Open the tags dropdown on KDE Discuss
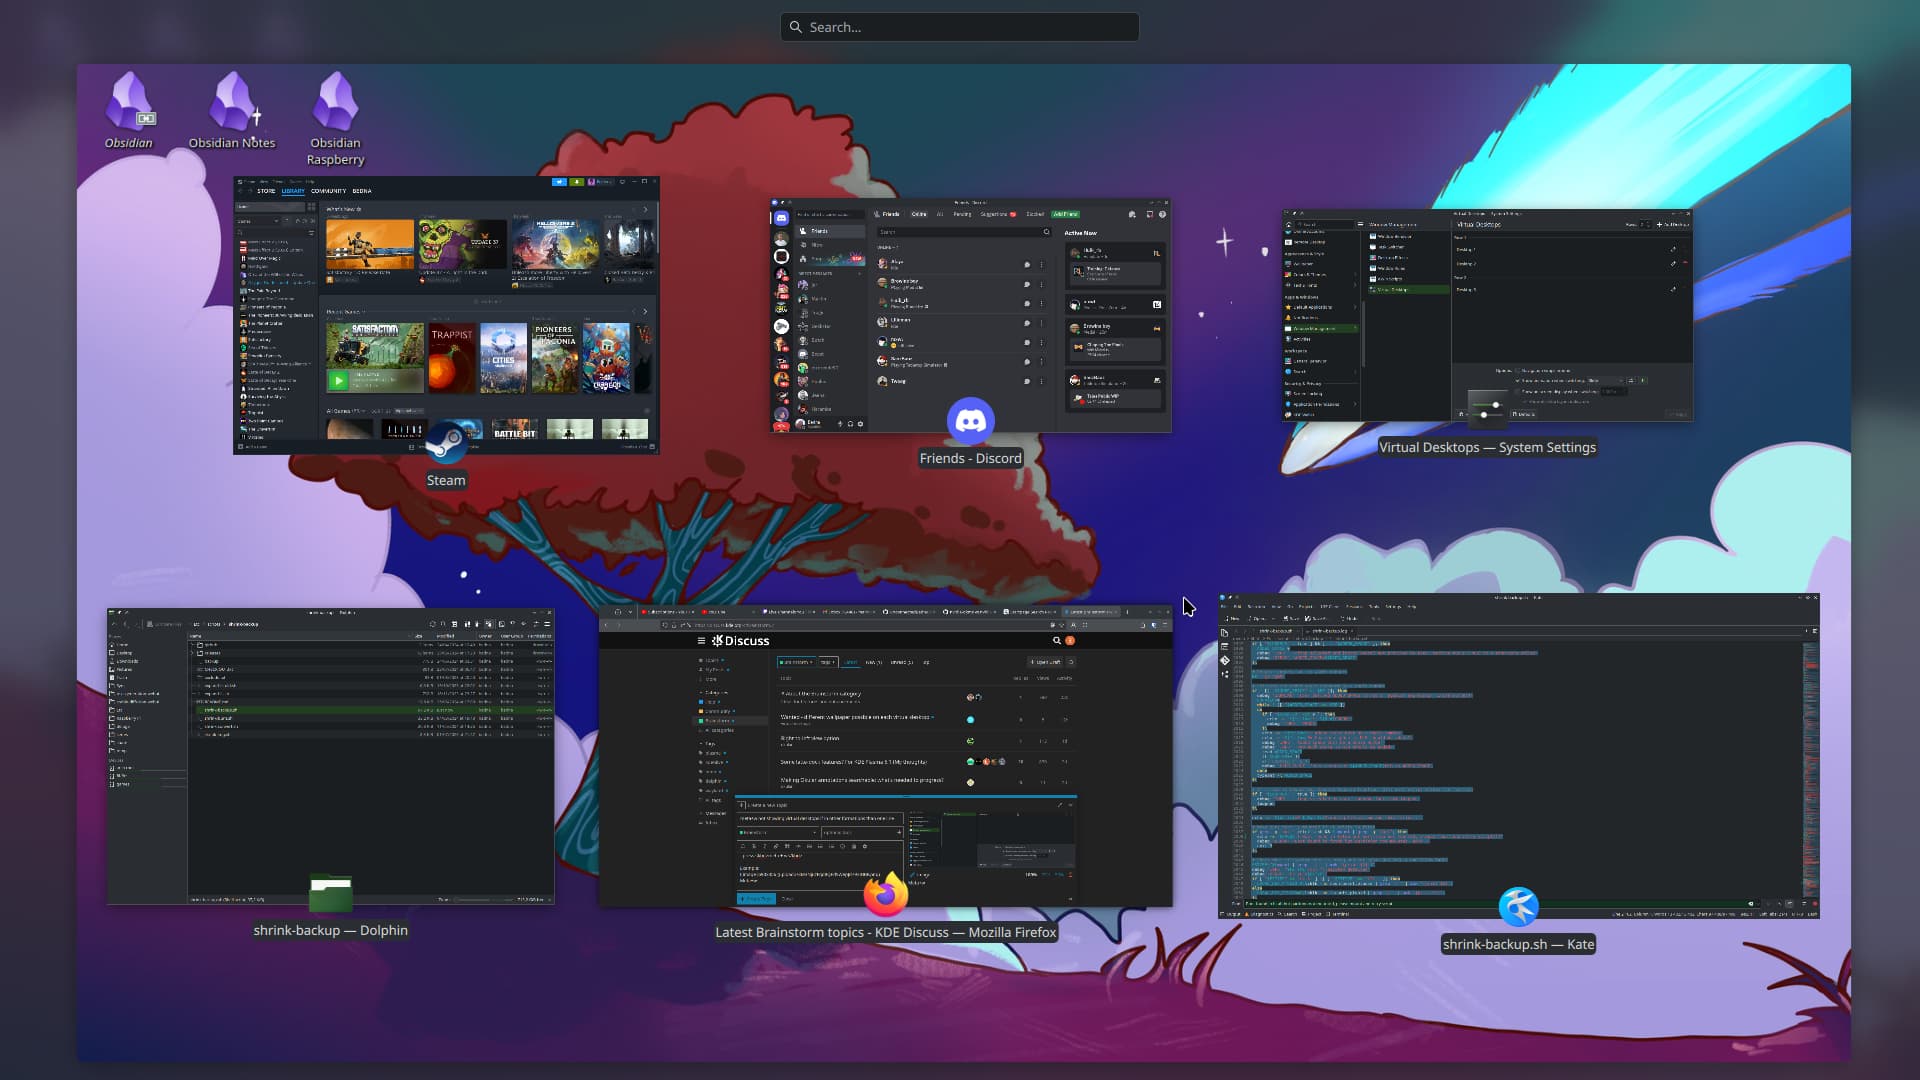This screenshot has width=1920, height=1080. click(828, 662)
